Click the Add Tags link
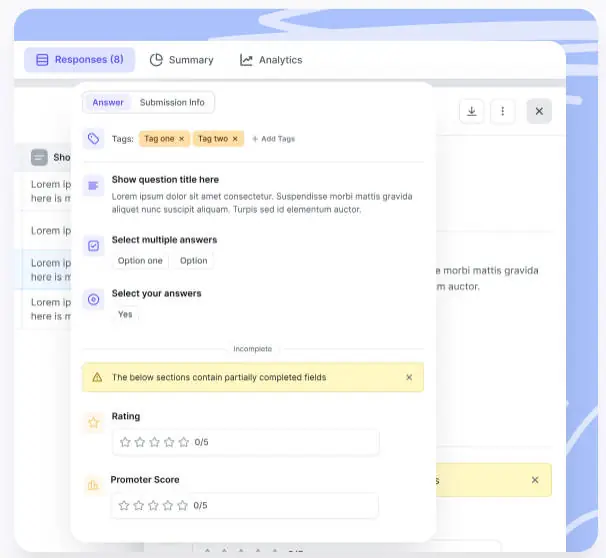This screenshot has height=558, width=606. coord(274,139)
